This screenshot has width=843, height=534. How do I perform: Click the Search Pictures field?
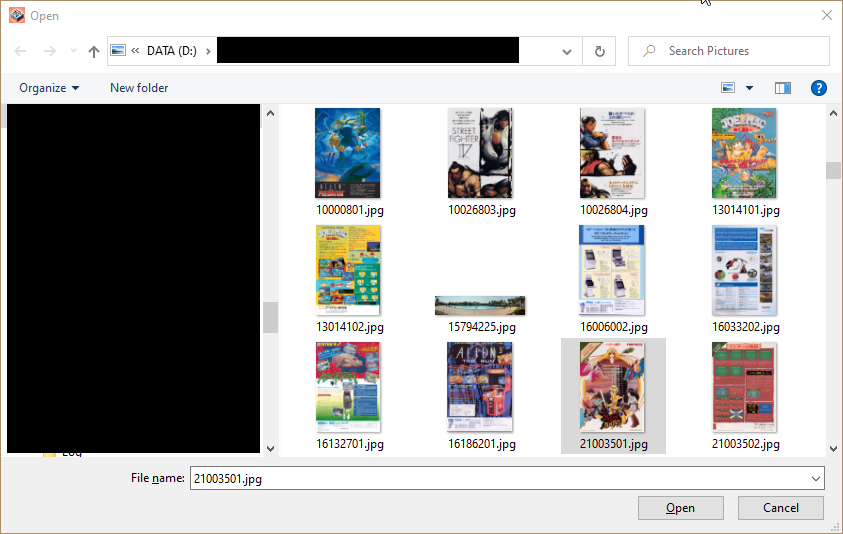tap(728, 51)
